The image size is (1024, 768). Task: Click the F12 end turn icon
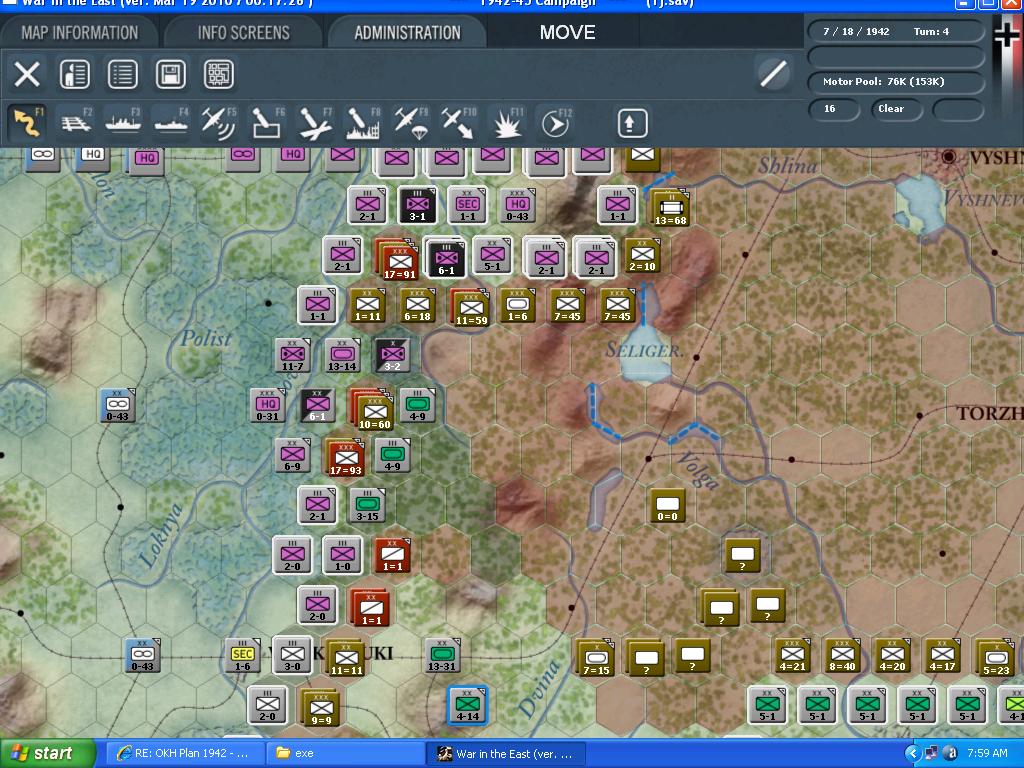[x=555, y=123]
